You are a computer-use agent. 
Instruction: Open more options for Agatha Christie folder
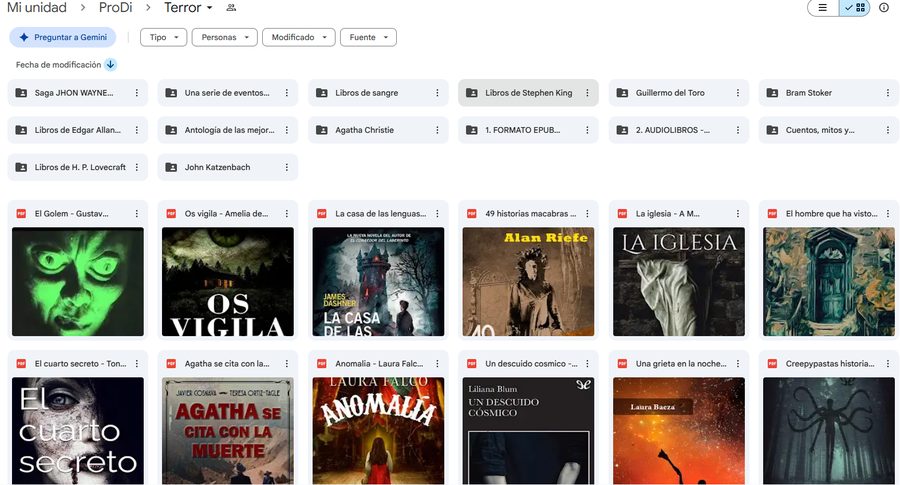(437, 130)
